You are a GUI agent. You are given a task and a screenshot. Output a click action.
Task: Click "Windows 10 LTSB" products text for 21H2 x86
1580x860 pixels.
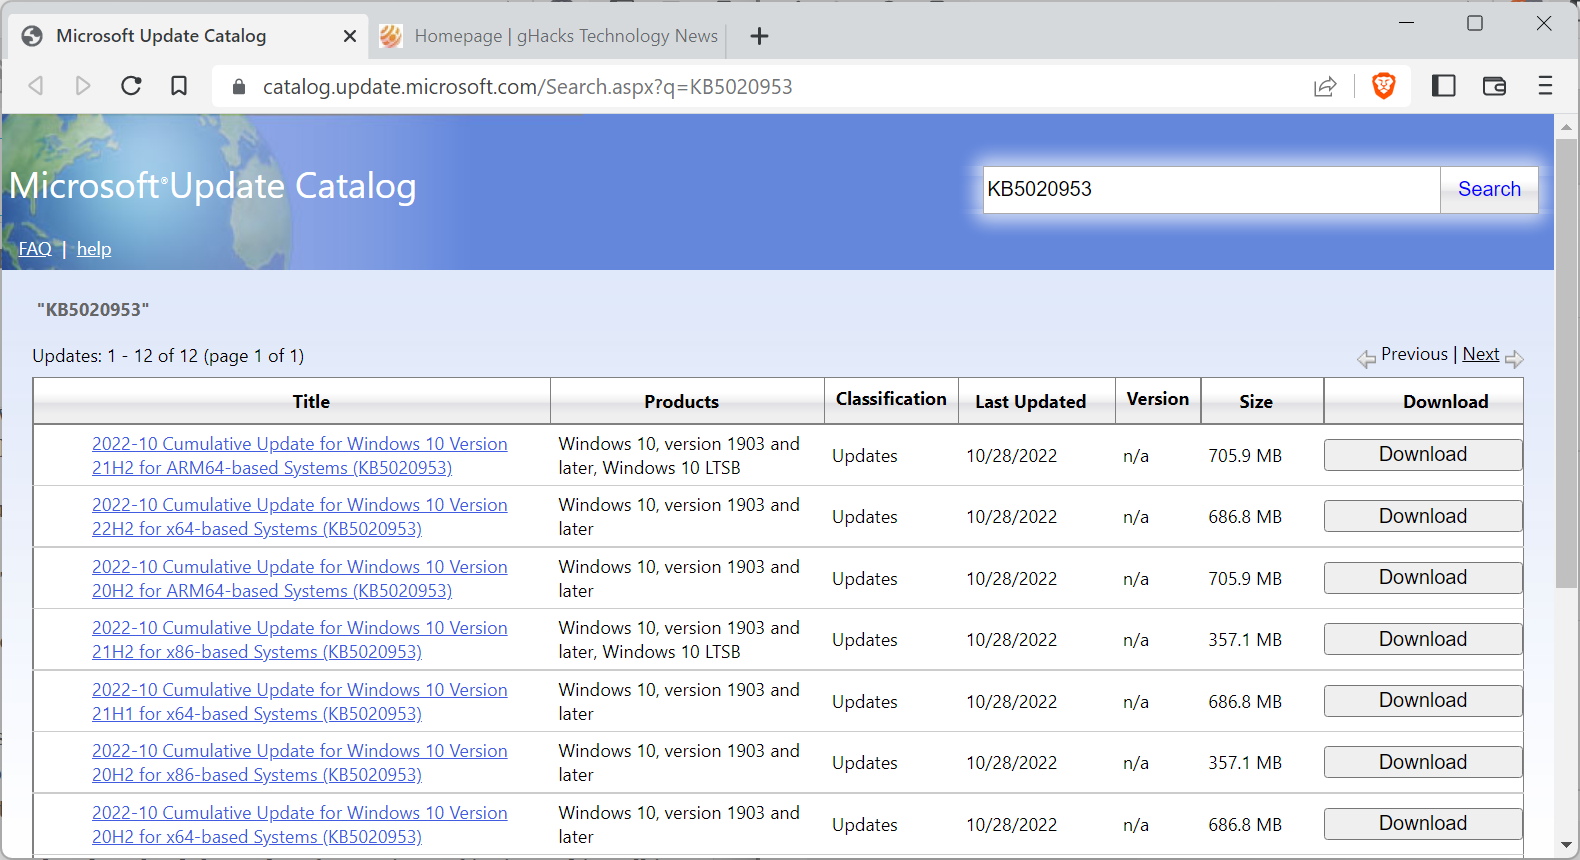pyautogui.click(x=672, y=652)
